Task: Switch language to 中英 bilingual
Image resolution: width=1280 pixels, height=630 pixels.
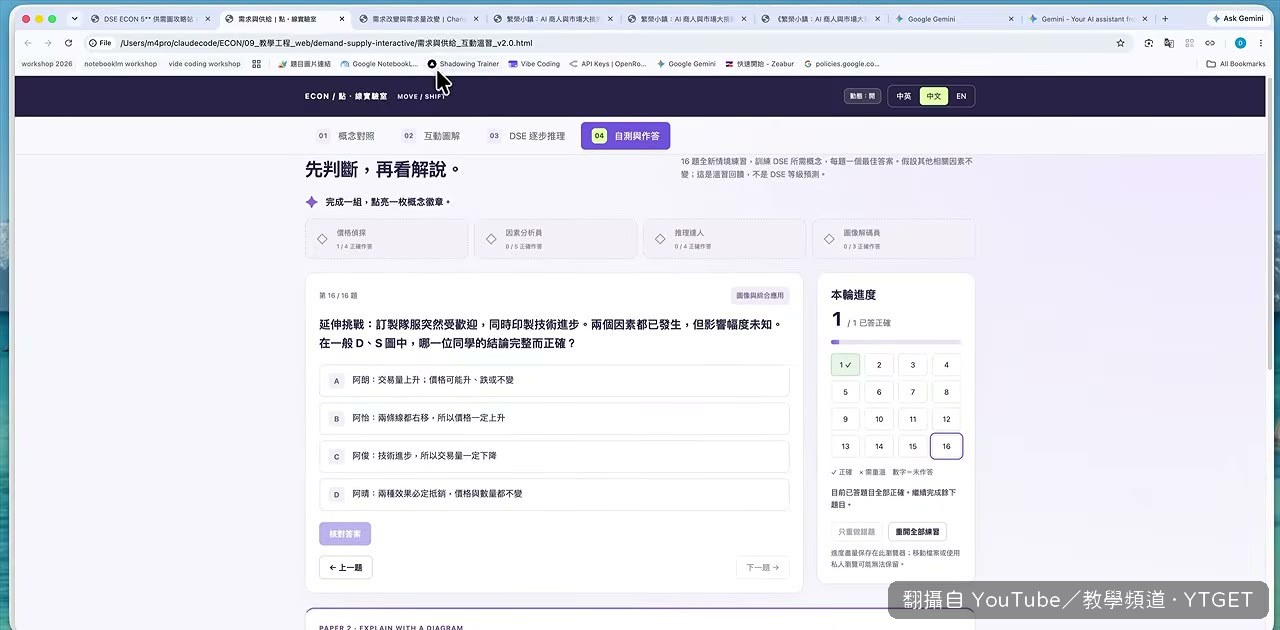Action: click(903, 96)
